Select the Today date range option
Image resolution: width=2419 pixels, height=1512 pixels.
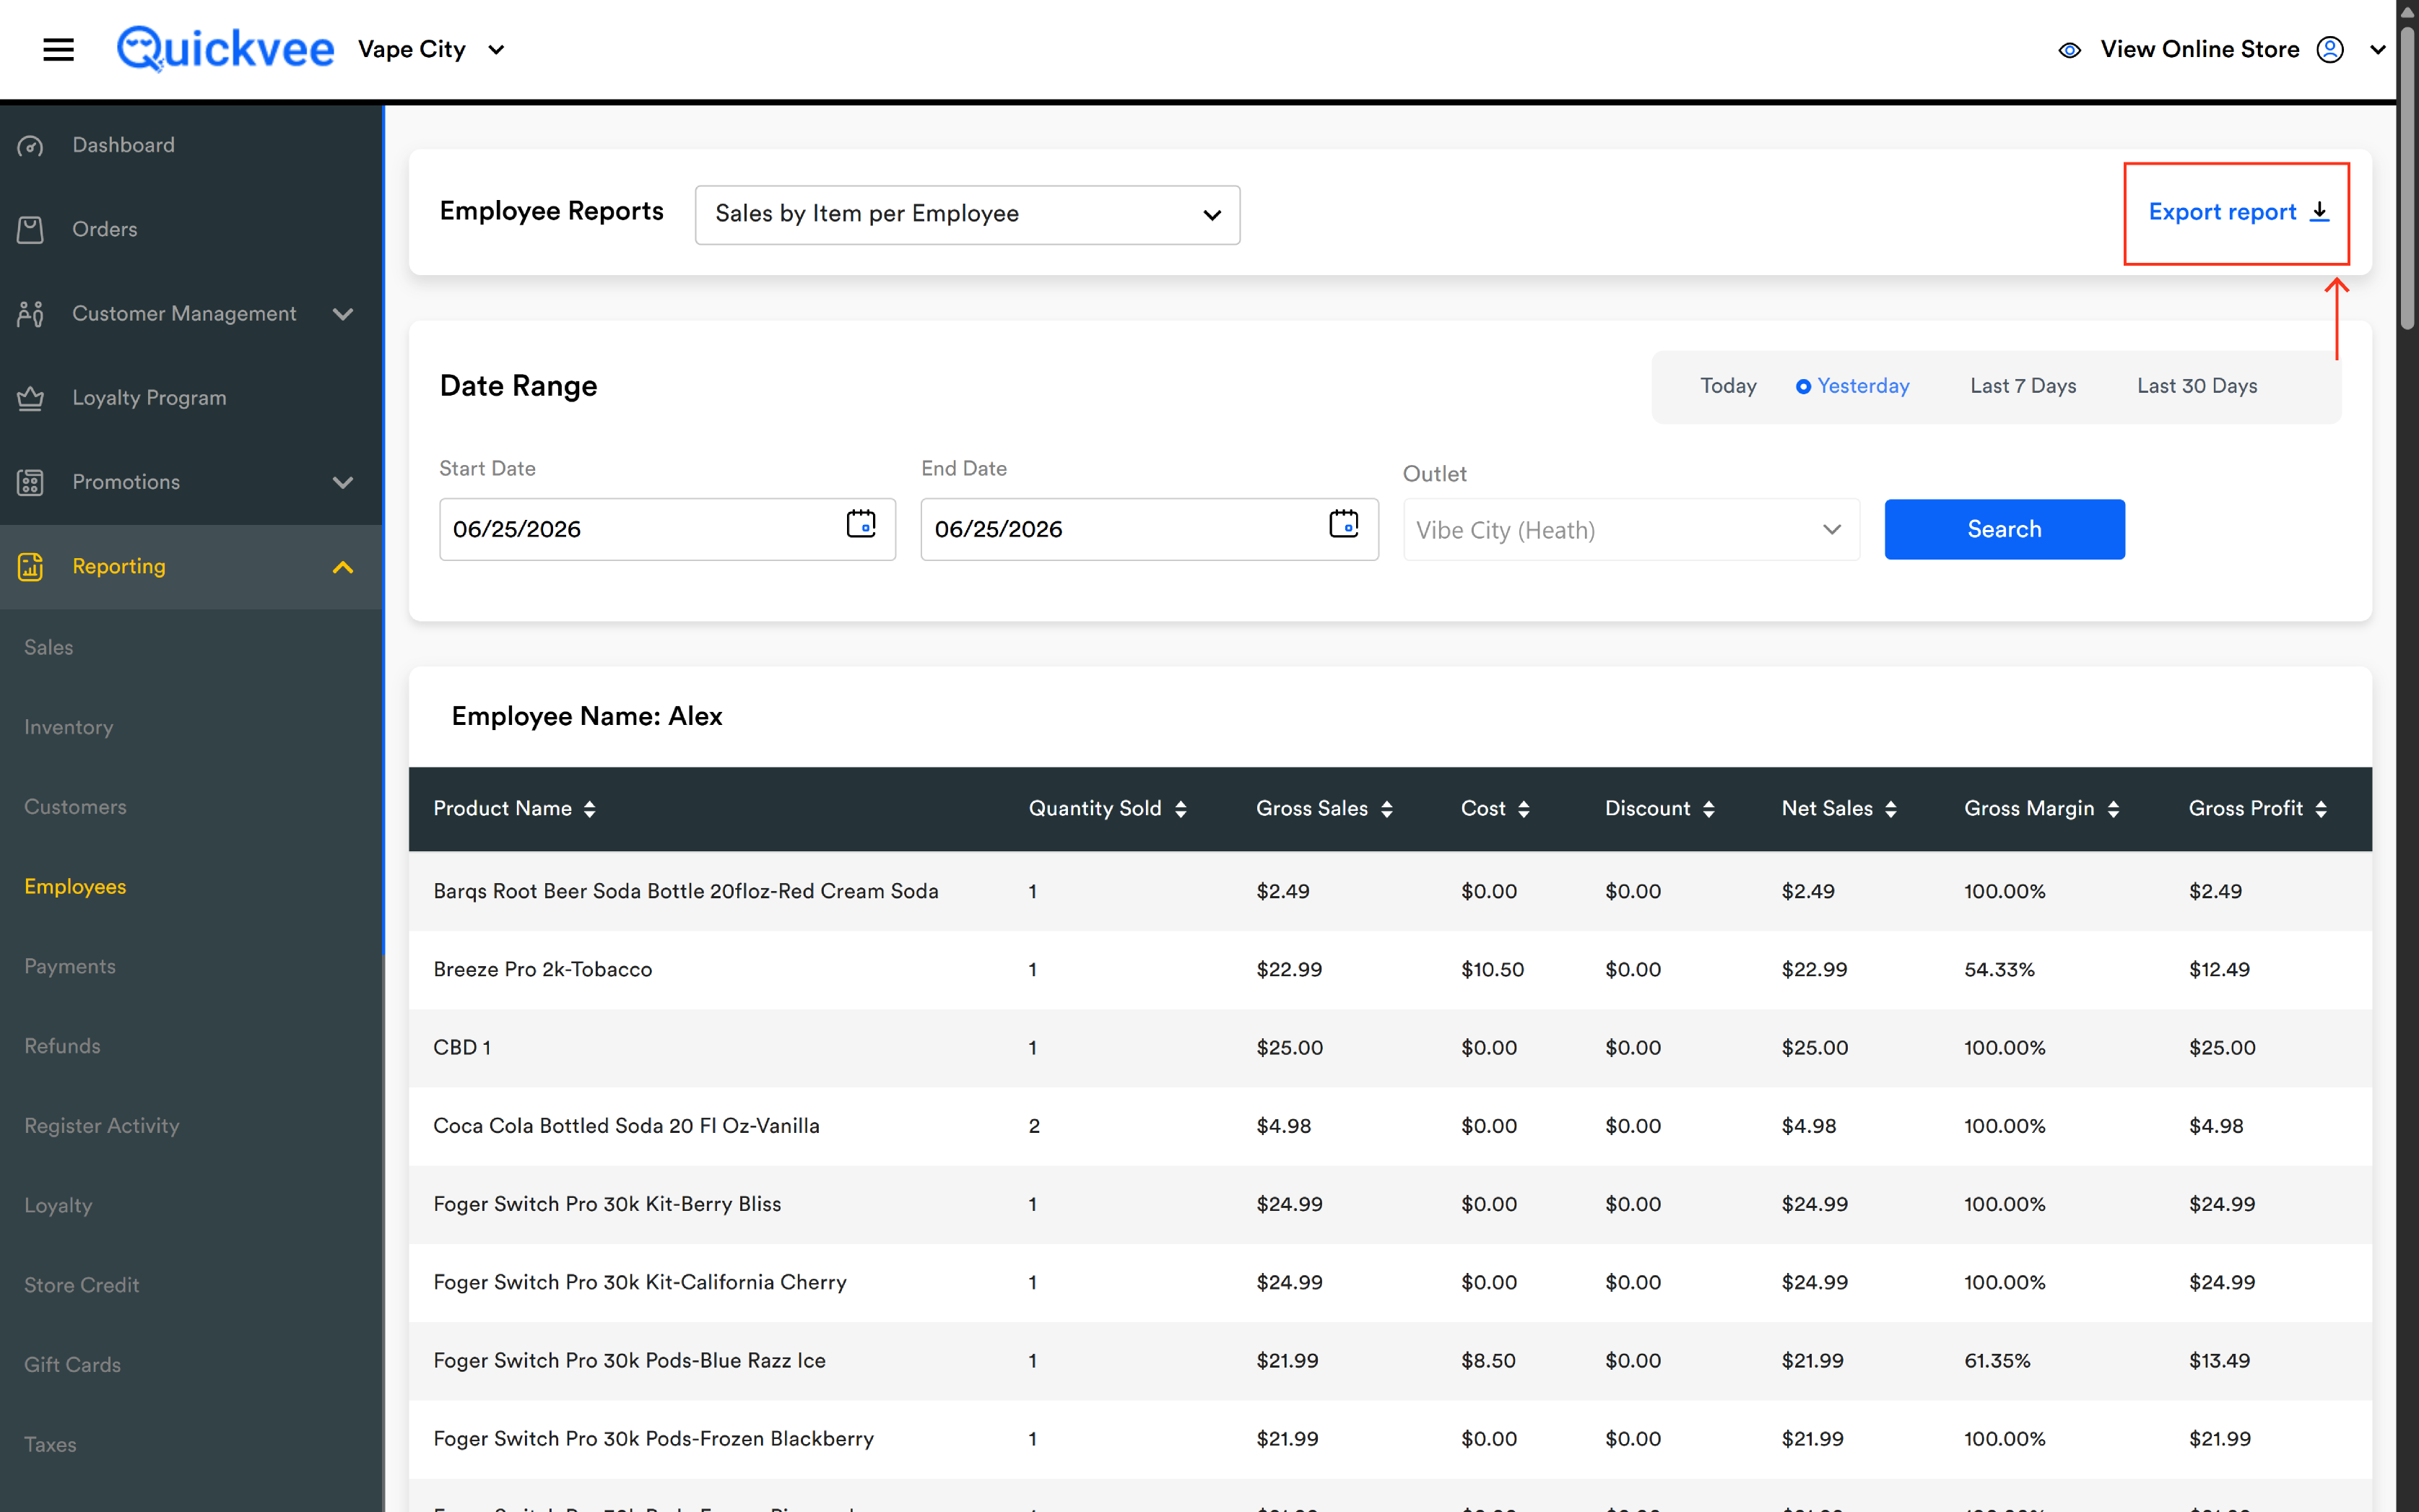tap(1728, 386)
